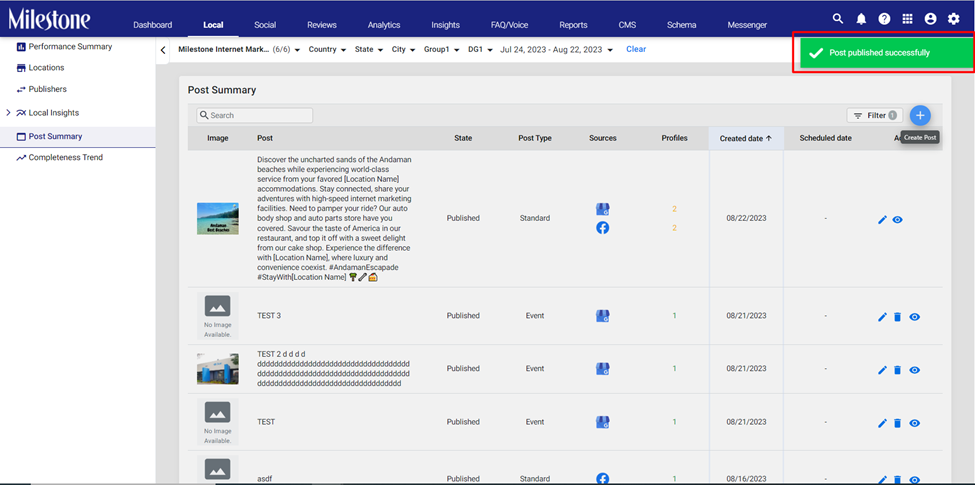The image size is (975, 485).
Task: Open the Messenger tab
Action: pyautogui.click(x=747, y=25)
